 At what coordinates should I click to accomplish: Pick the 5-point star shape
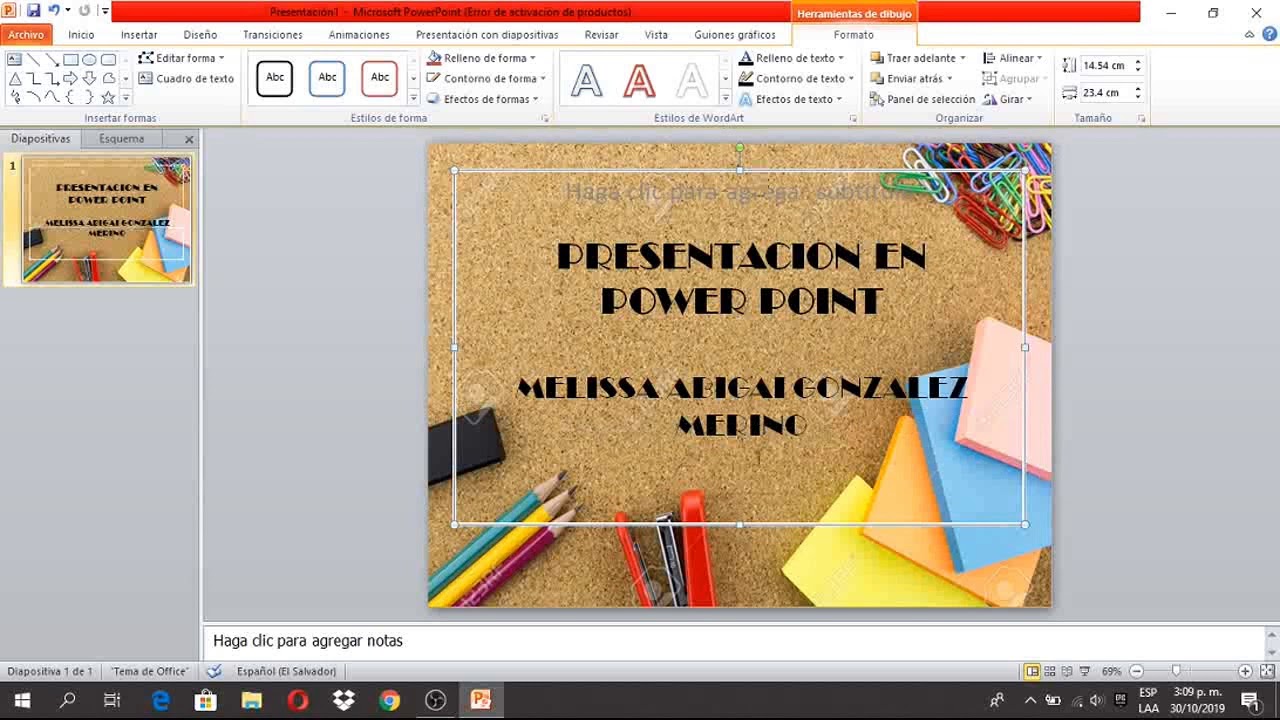(108, 97)
